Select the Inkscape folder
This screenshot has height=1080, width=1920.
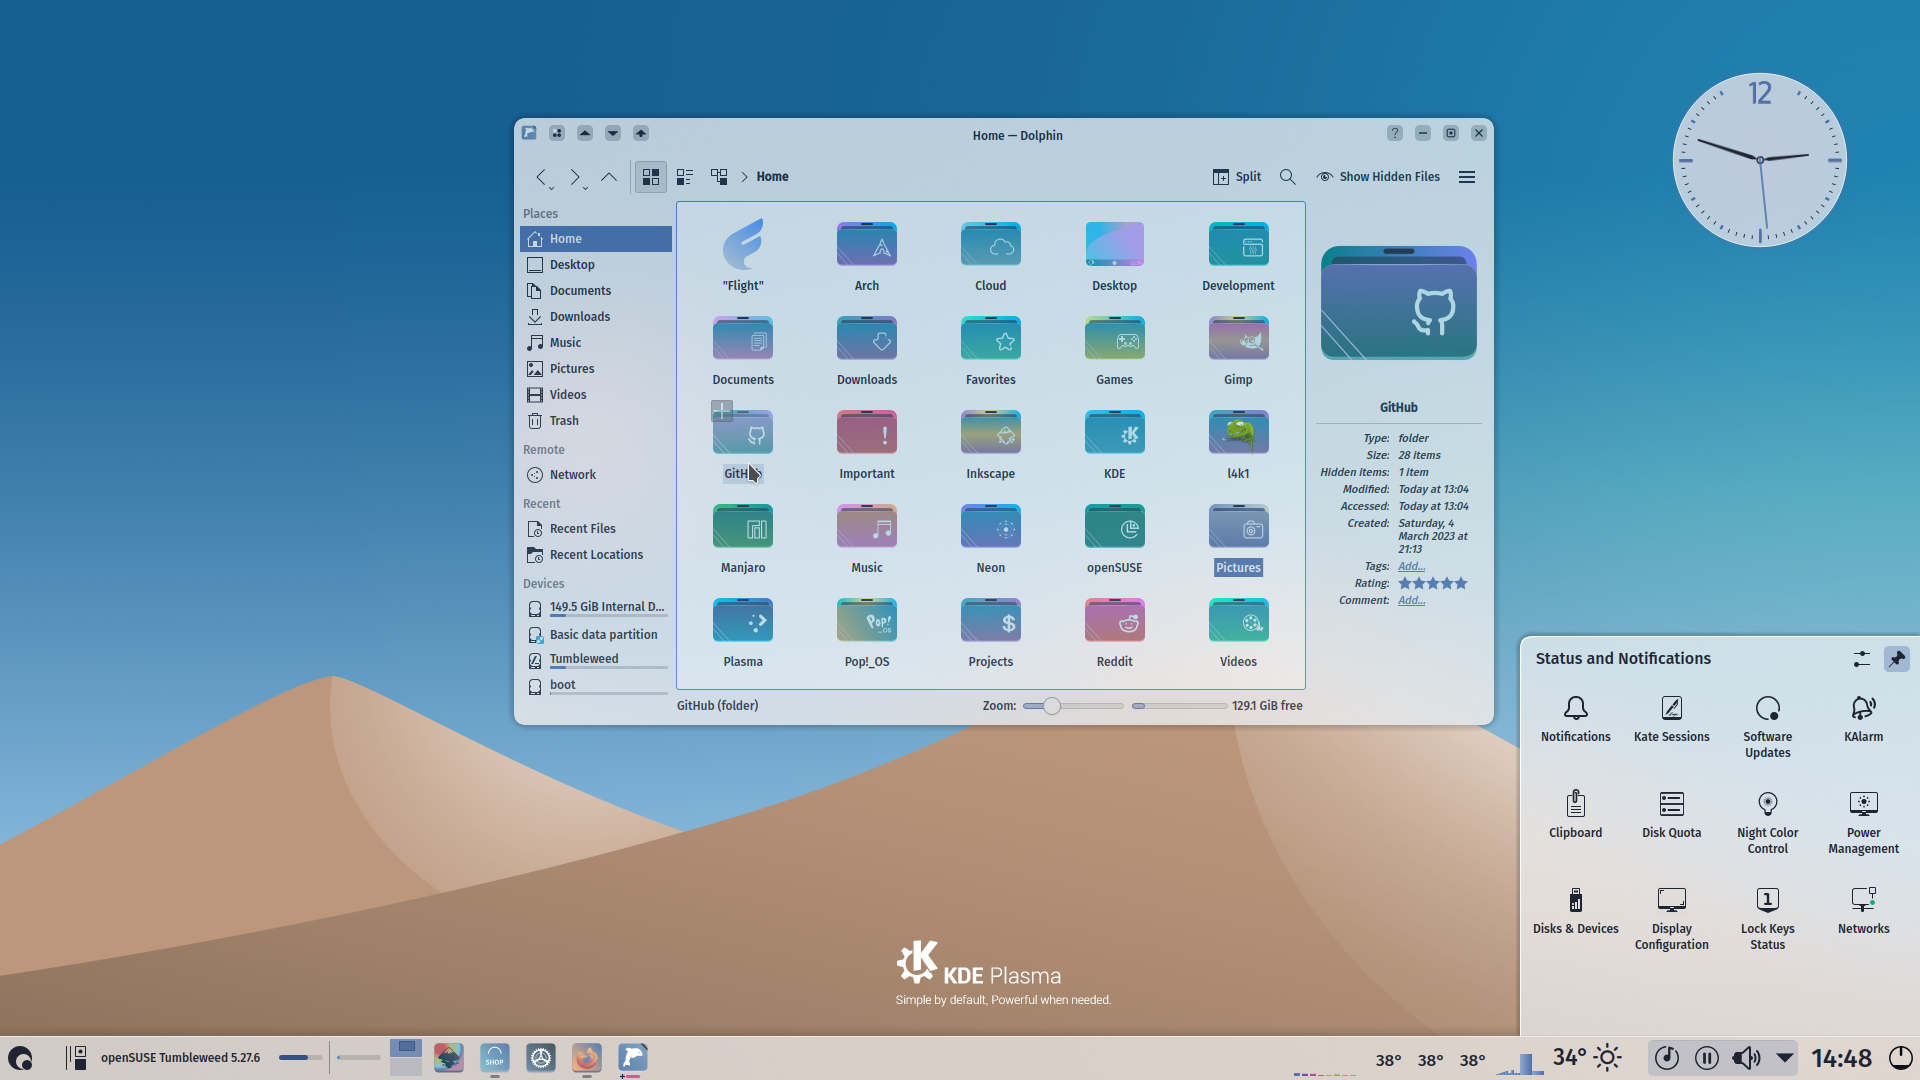coord(991,444)
